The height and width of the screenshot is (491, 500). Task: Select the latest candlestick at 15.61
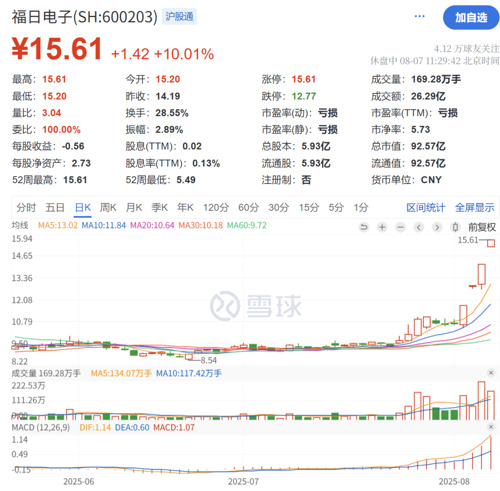tap(491, 243)
